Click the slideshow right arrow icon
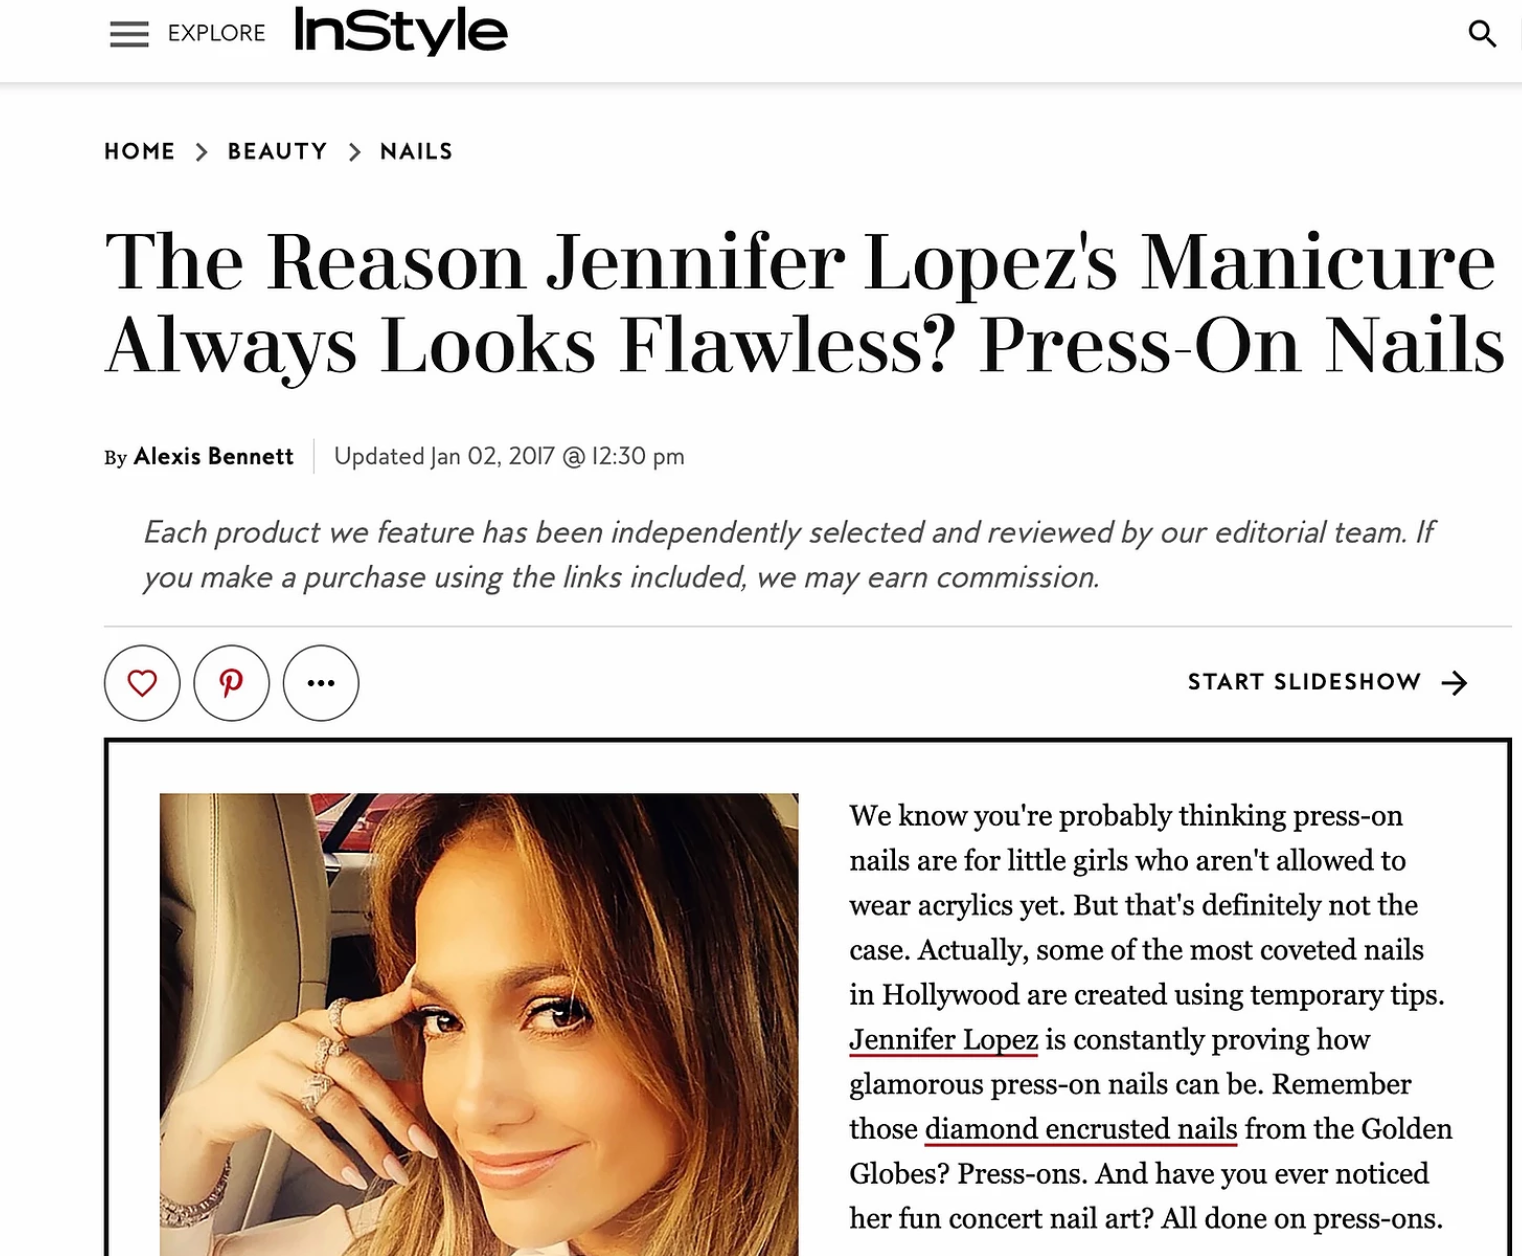Image resolution: width=1522 pixels, height=1256 pixels. (x=1454, y=683)
